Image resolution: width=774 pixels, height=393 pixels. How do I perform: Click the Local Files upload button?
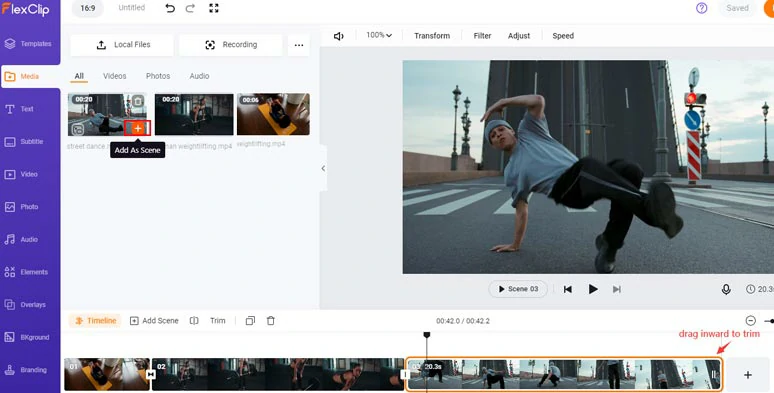point(122,45)
